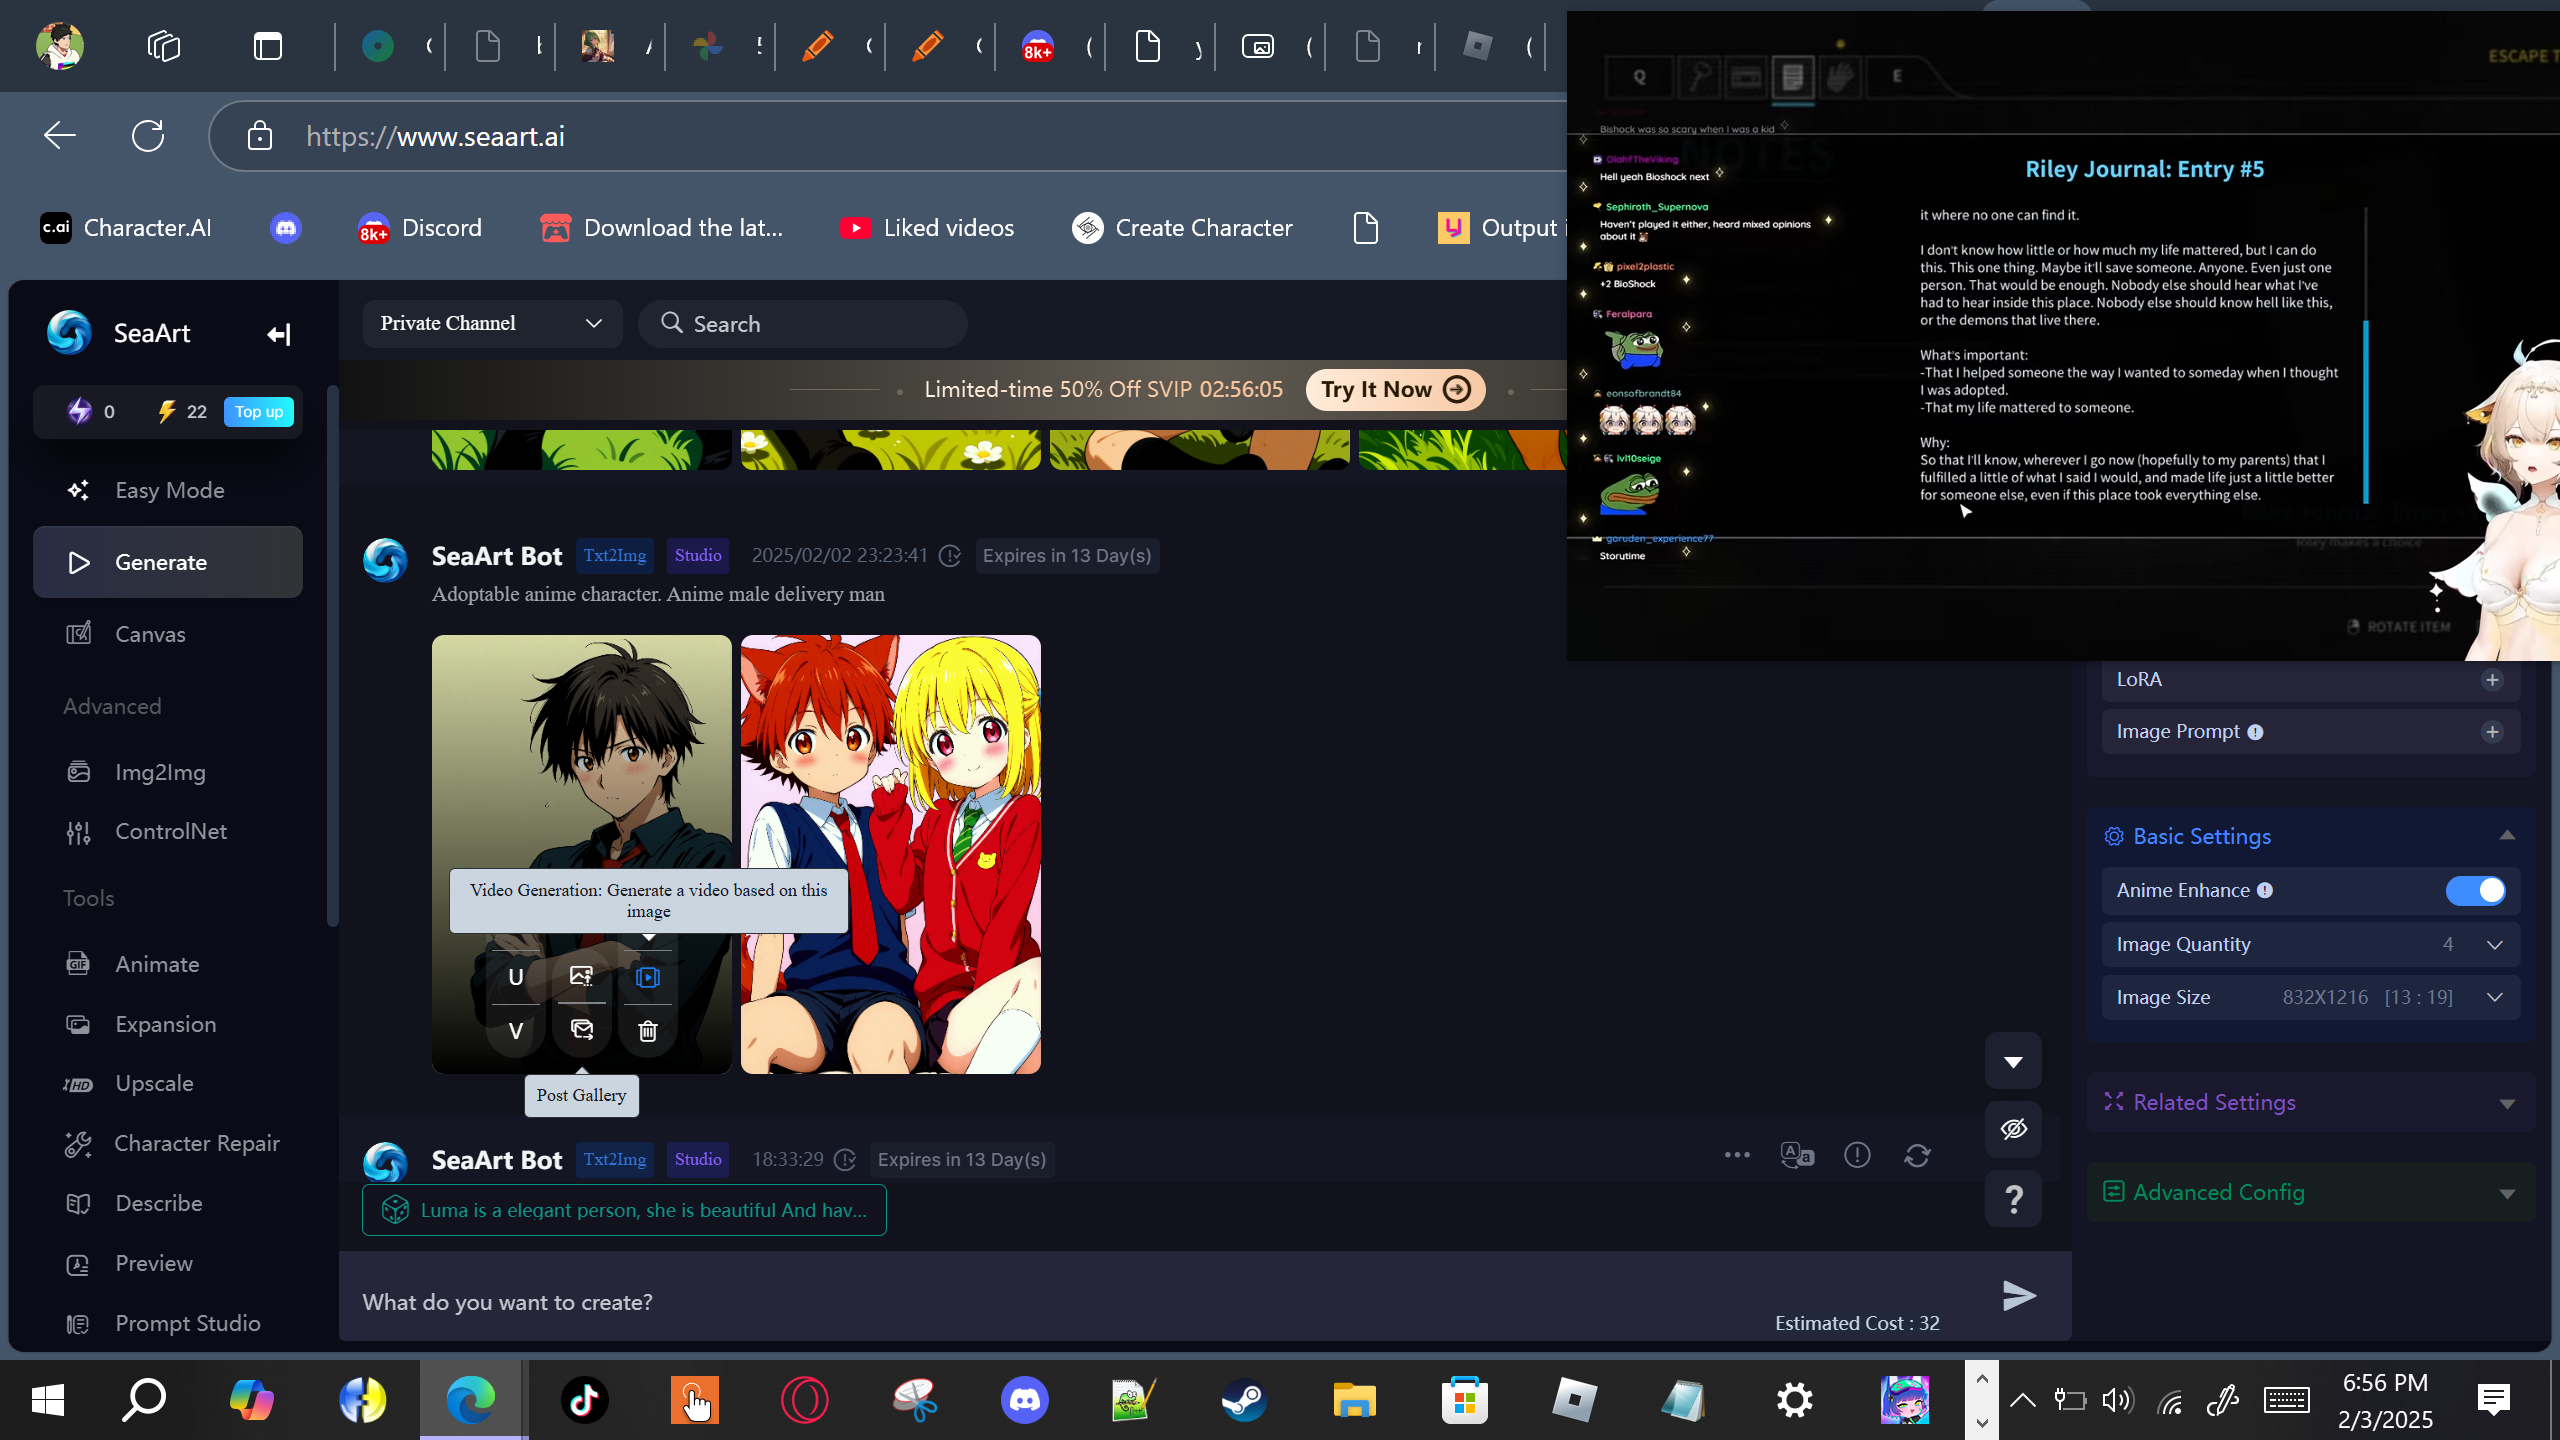This screenshot has width=2560, height=1440.
Task: Delete the generated image with trash icon
Action: 648,1031
